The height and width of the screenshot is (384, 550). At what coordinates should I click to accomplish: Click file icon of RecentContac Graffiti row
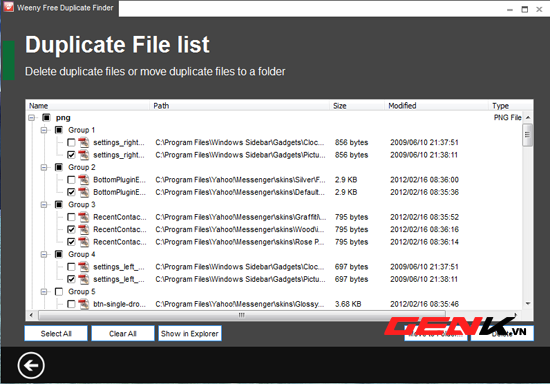pyautogui.click(x=83, y=217)
